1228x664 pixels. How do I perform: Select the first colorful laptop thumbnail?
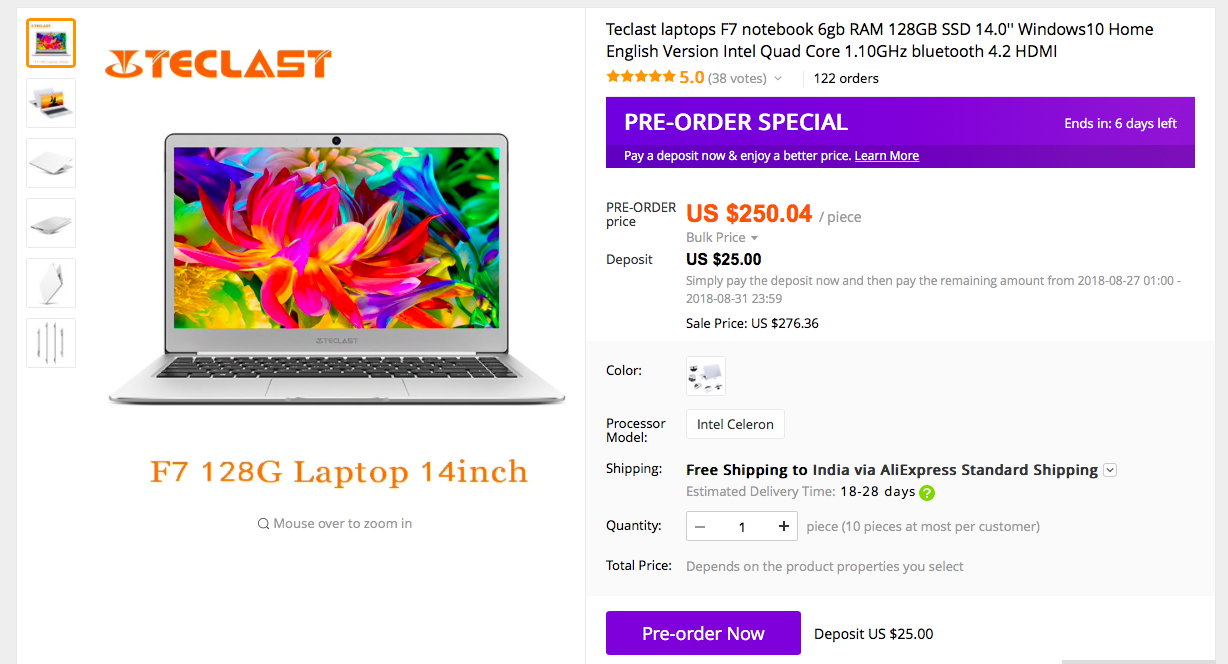pos(51,43)
